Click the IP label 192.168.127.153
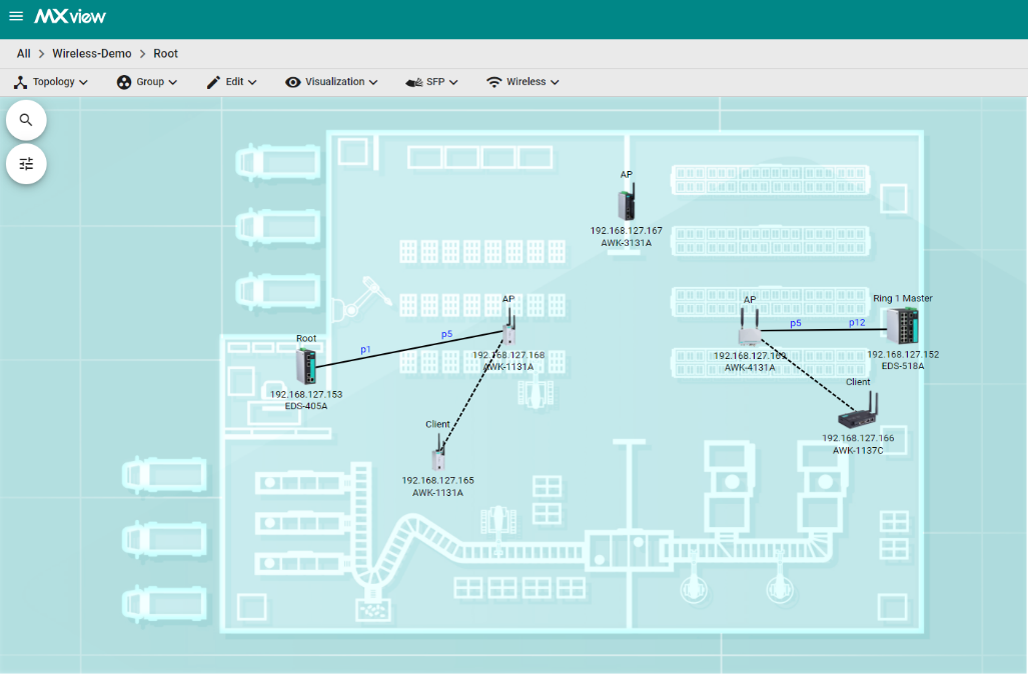The height and width of the screenshot is (675, 1028). (306, 395)
